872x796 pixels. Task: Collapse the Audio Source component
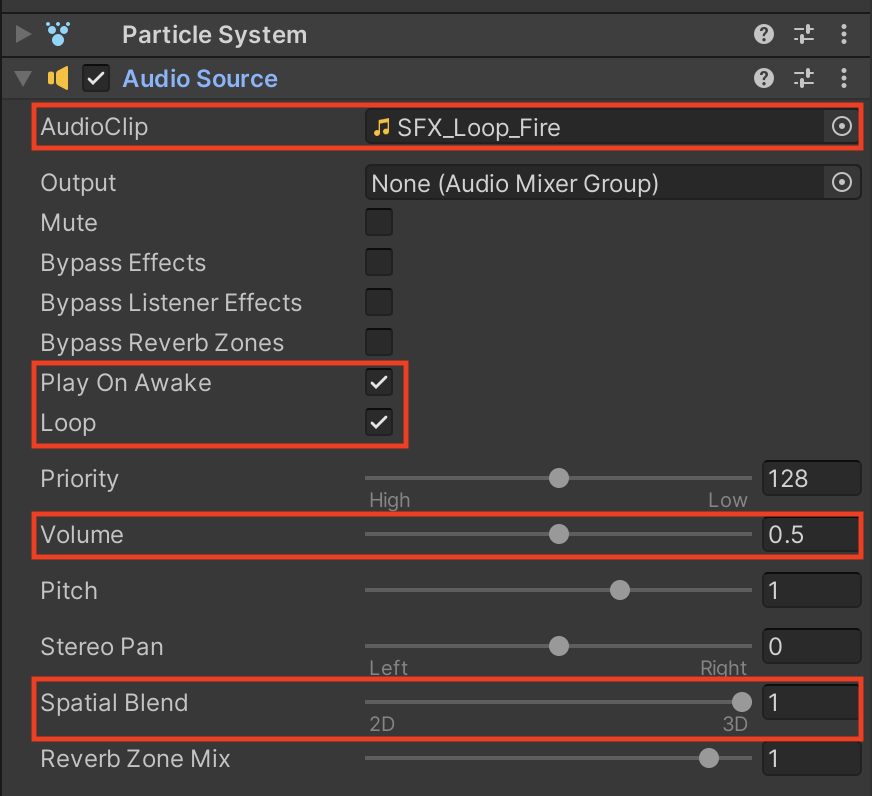pyautogui.click(x=24, y=78)
